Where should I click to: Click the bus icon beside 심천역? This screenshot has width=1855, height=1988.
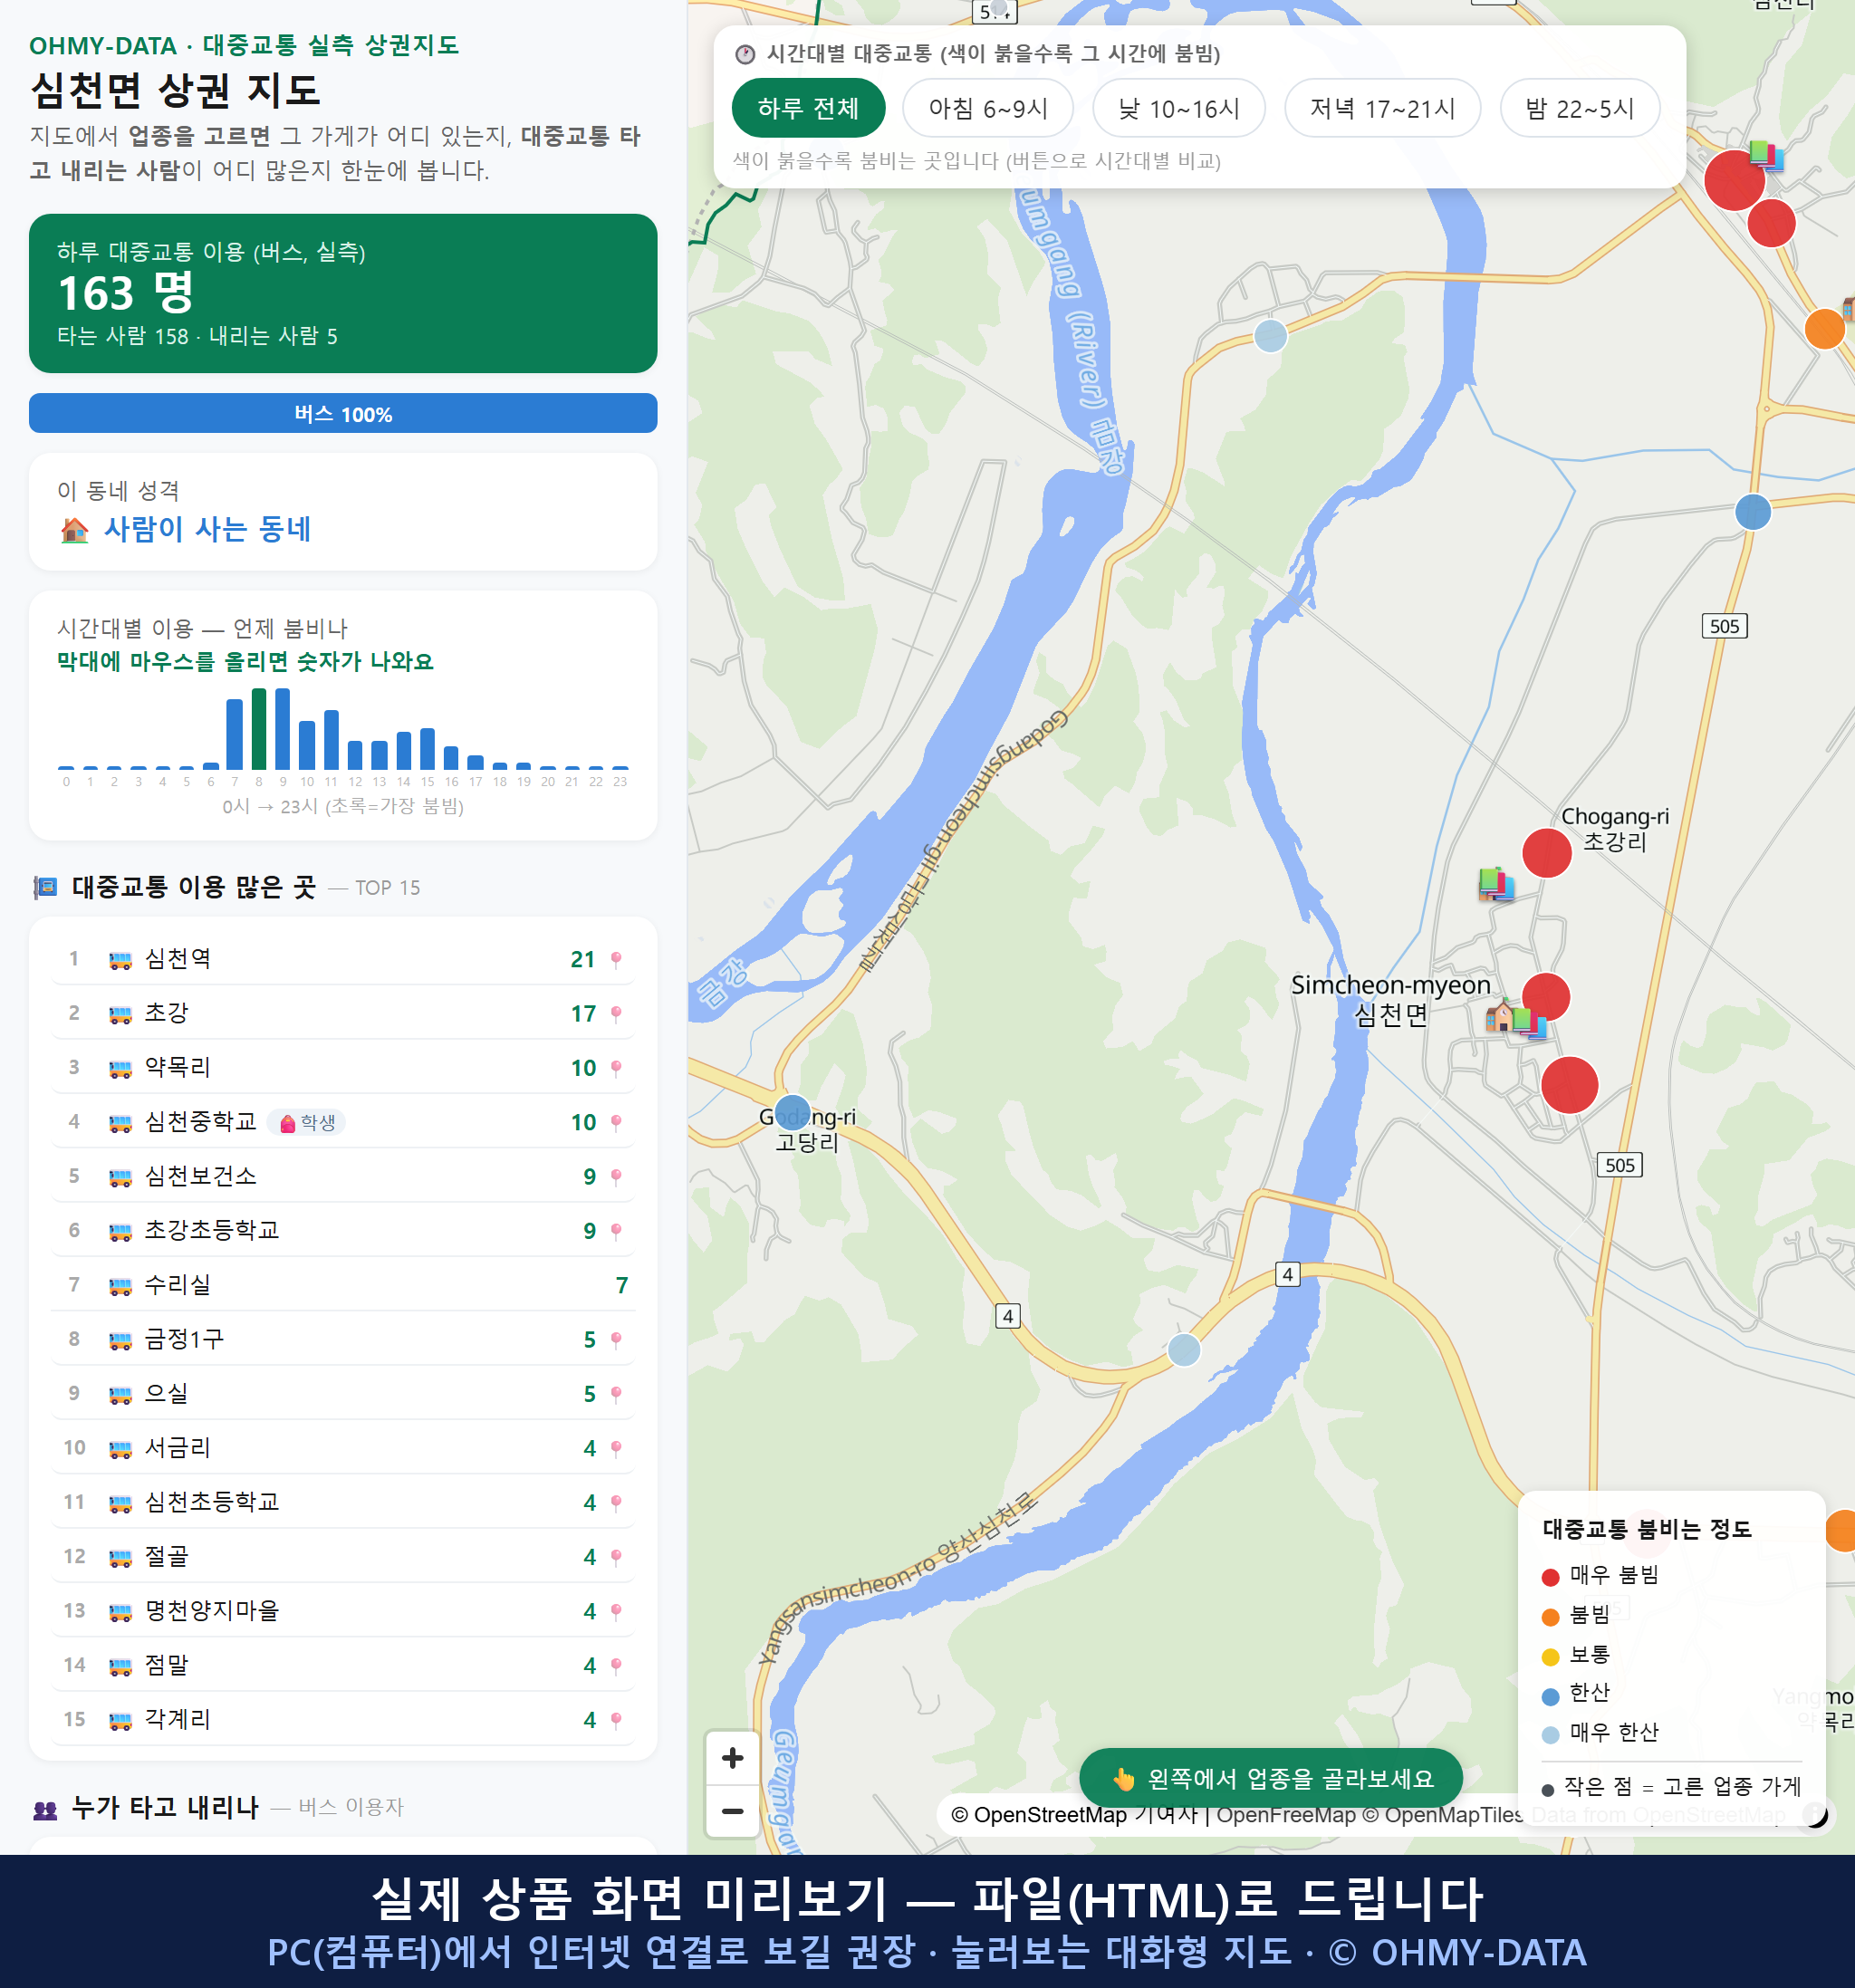(120, 960)
